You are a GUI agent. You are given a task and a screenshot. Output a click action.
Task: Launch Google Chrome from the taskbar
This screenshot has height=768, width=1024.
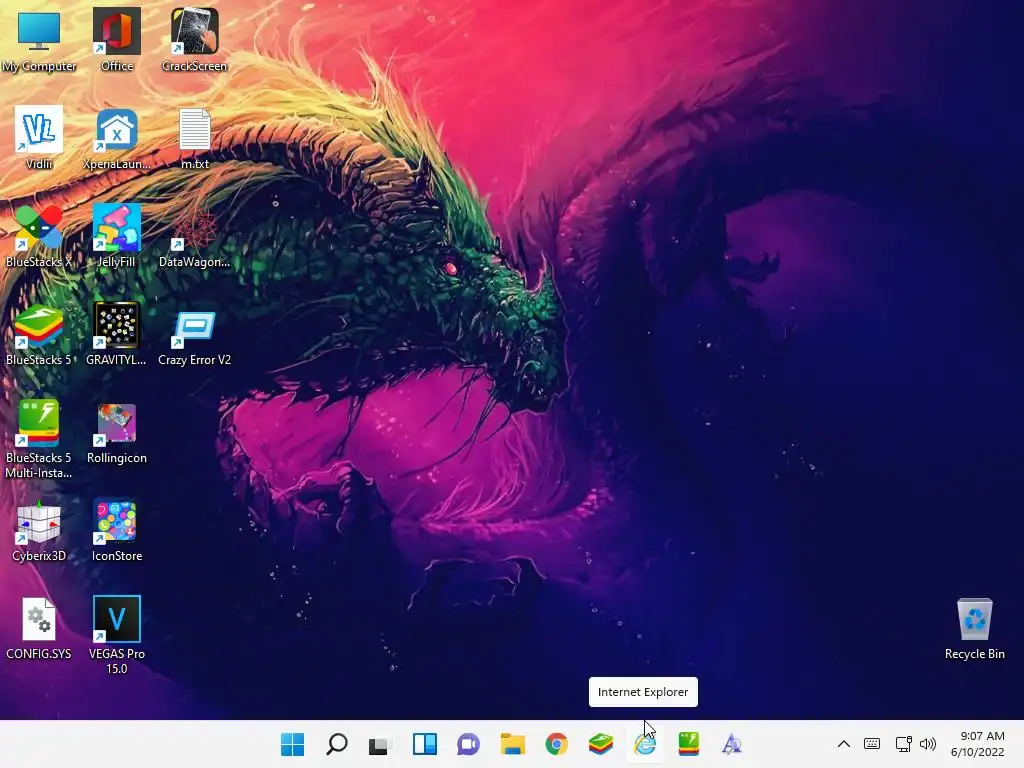[556, 744]
